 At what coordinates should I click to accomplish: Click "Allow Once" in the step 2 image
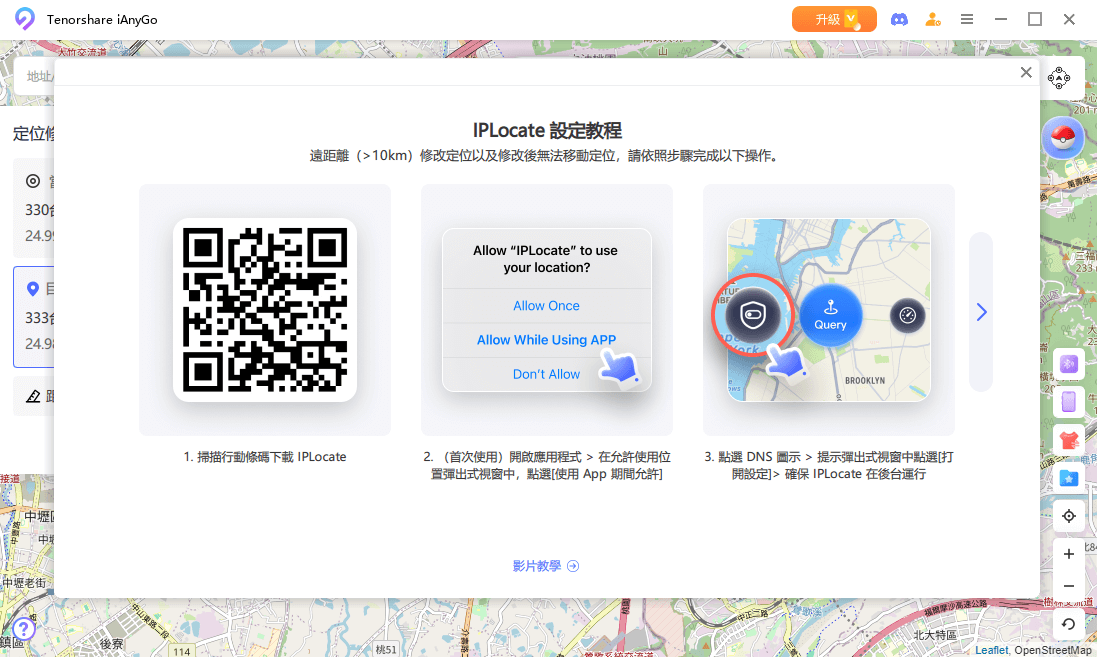point(546,306)
